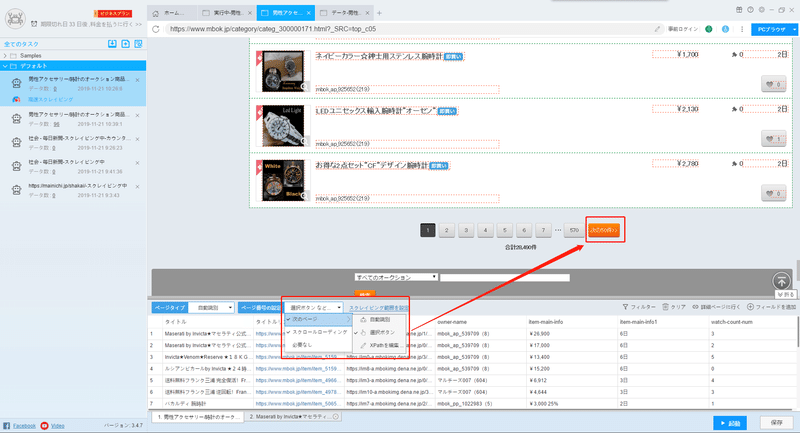Image resolution: width=800 pixels, height=433 pixels.
Task: Open the PCブラウザ dropdown arrow
Action: pos(794,30)
